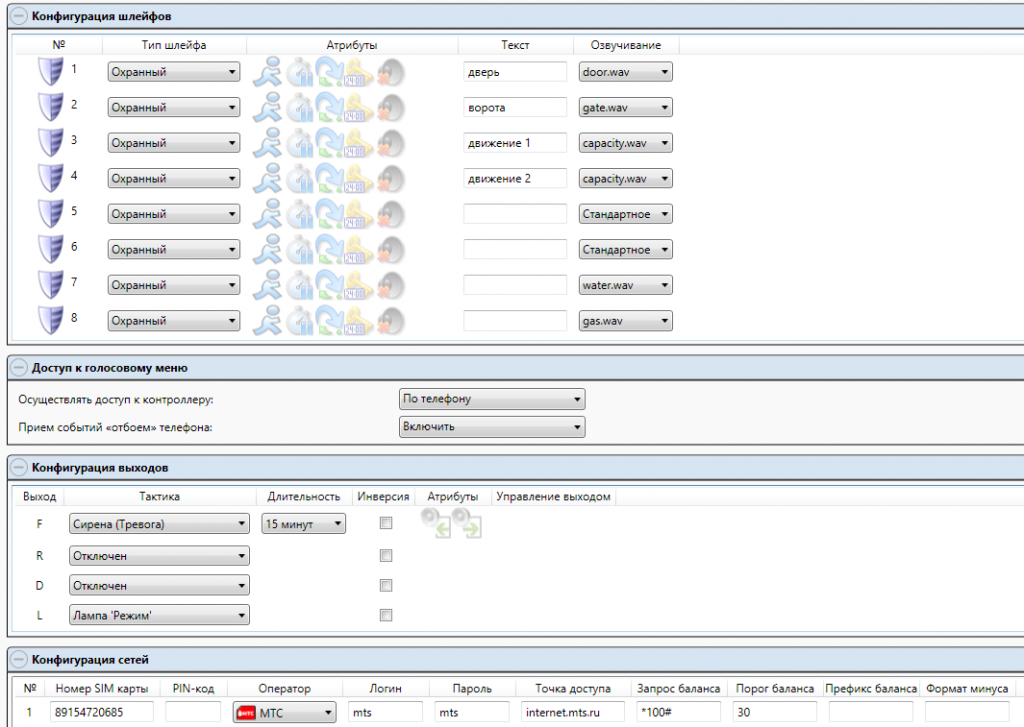Click the SIM card number field

101,712
